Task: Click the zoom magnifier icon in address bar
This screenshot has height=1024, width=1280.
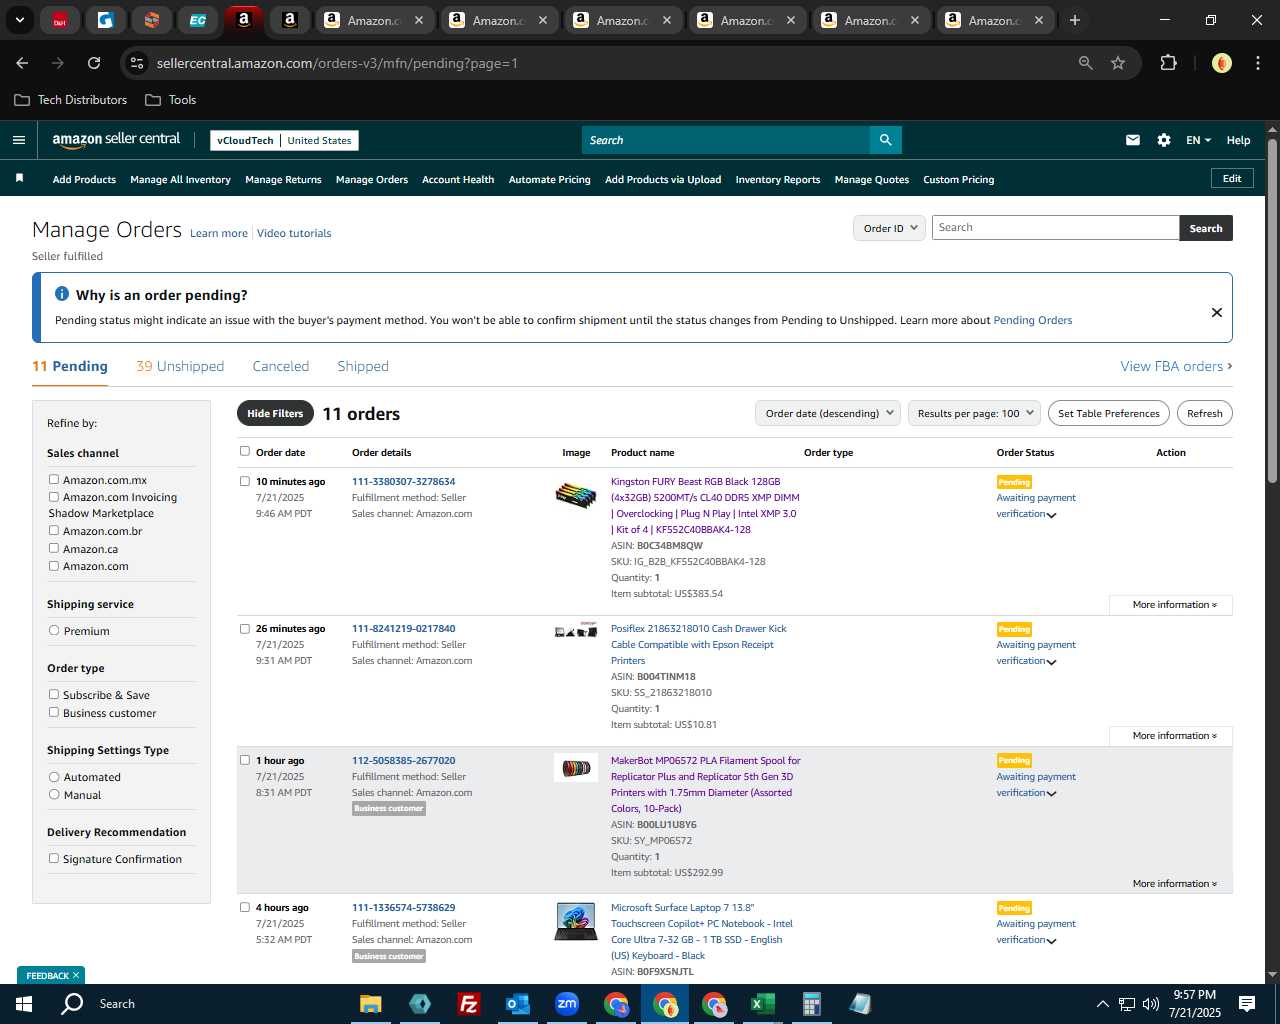Action: [1086, 63]
